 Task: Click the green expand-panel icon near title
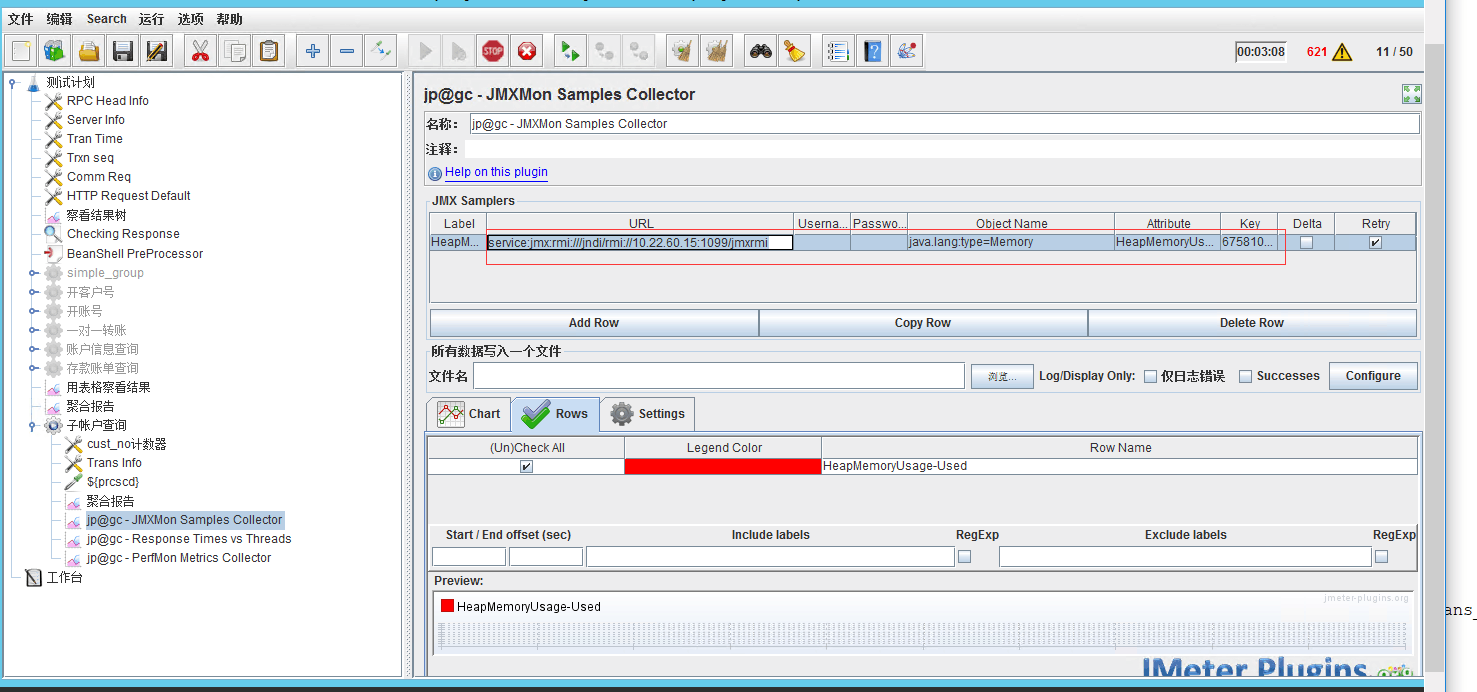[1412, 94]
